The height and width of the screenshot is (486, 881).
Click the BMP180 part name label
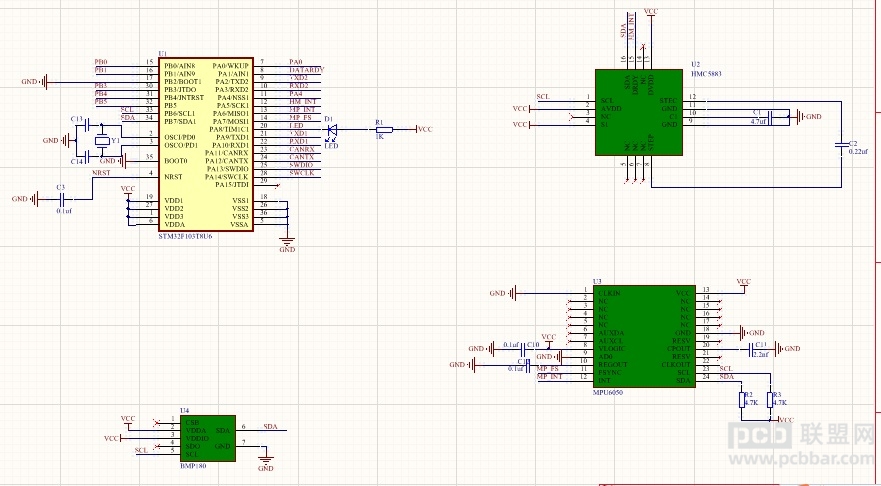click(194, 466)
